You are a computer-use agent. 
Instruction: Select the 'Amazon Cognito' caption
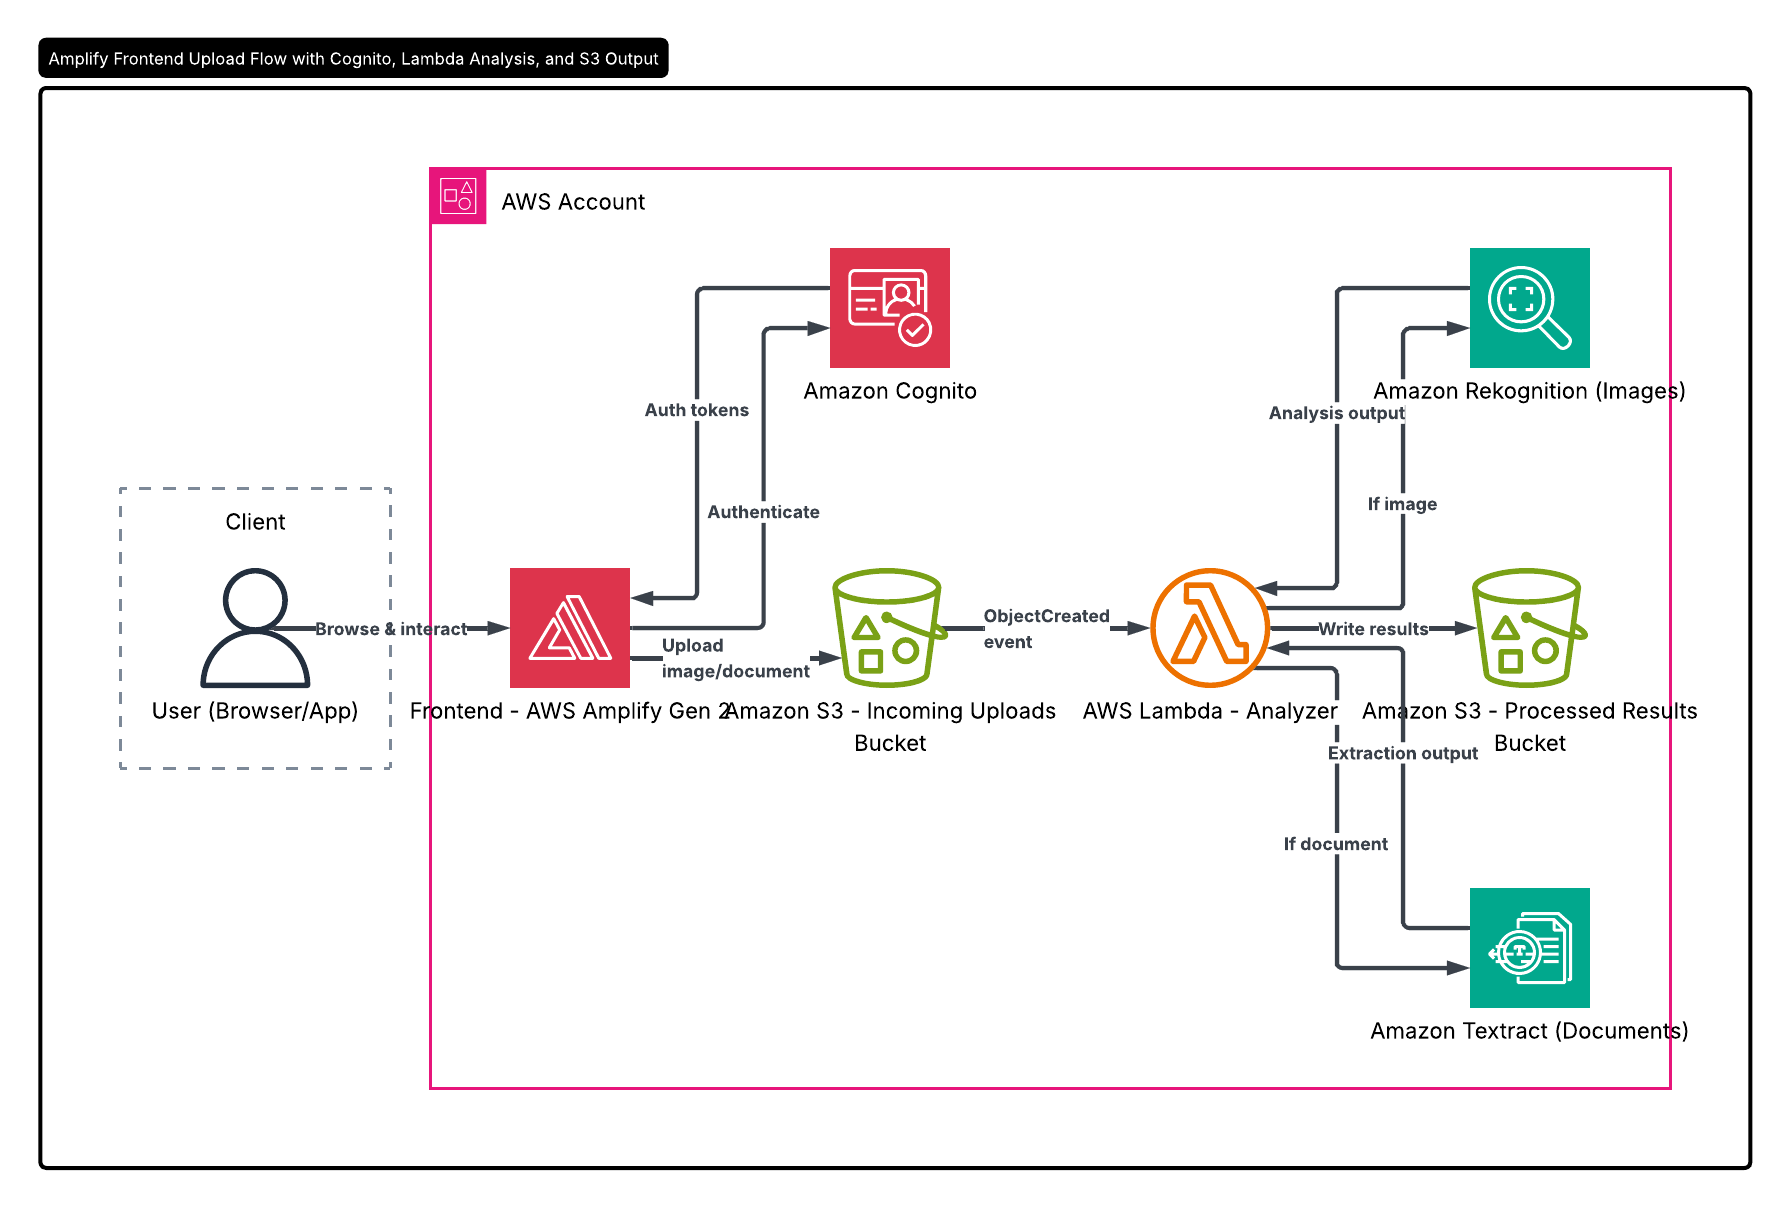[890, 391]
